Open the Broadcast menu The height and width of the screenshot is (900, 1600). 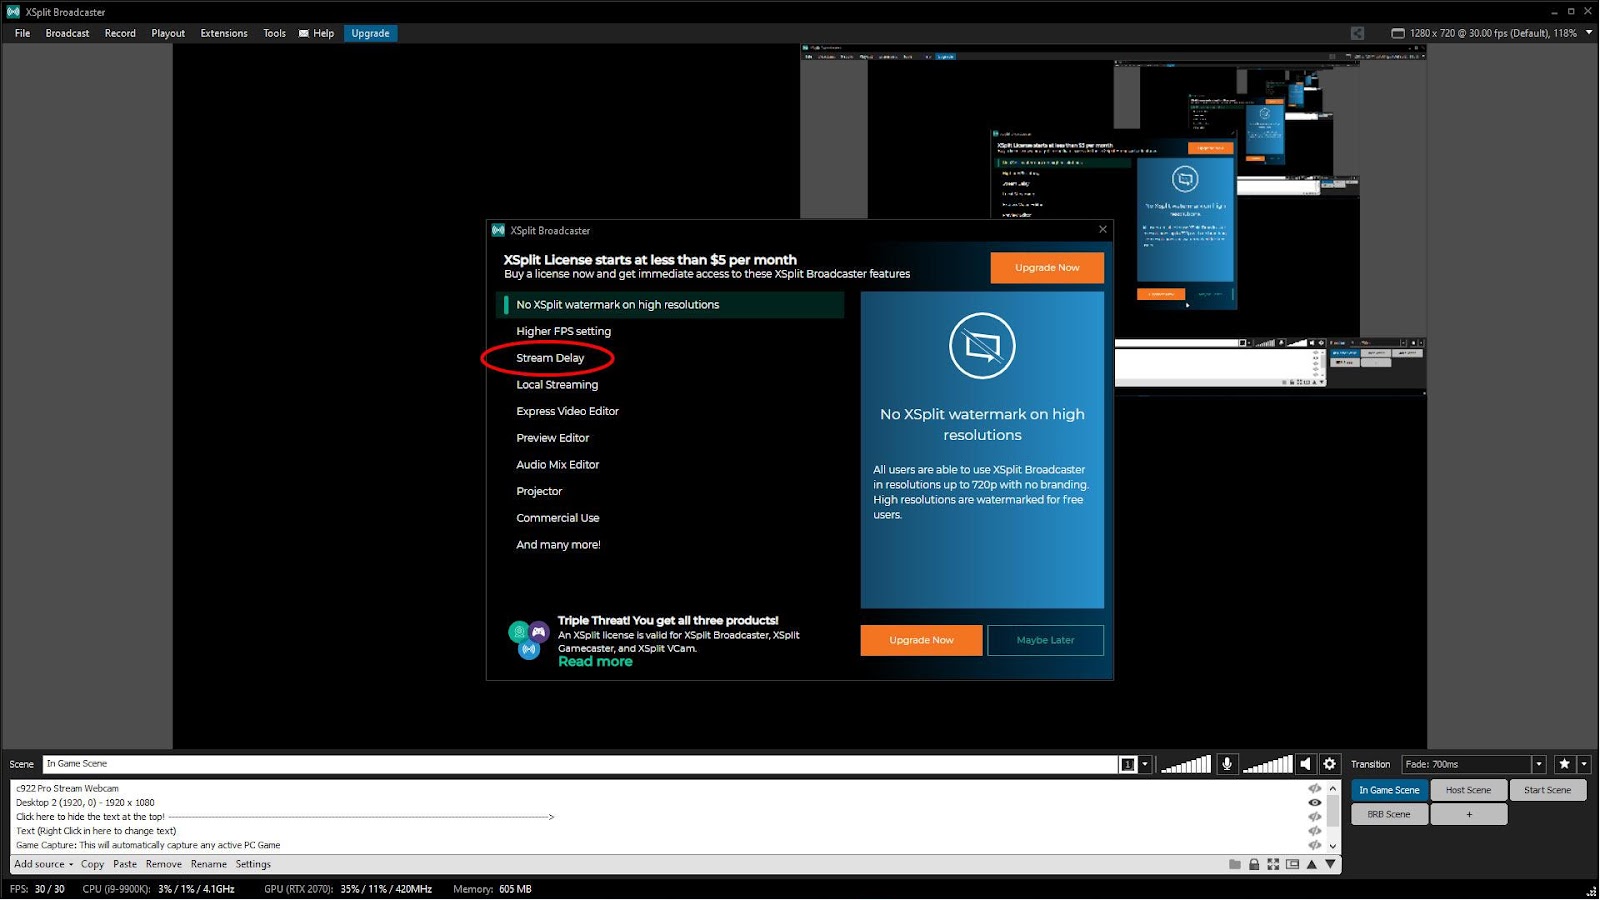point(67,33)
